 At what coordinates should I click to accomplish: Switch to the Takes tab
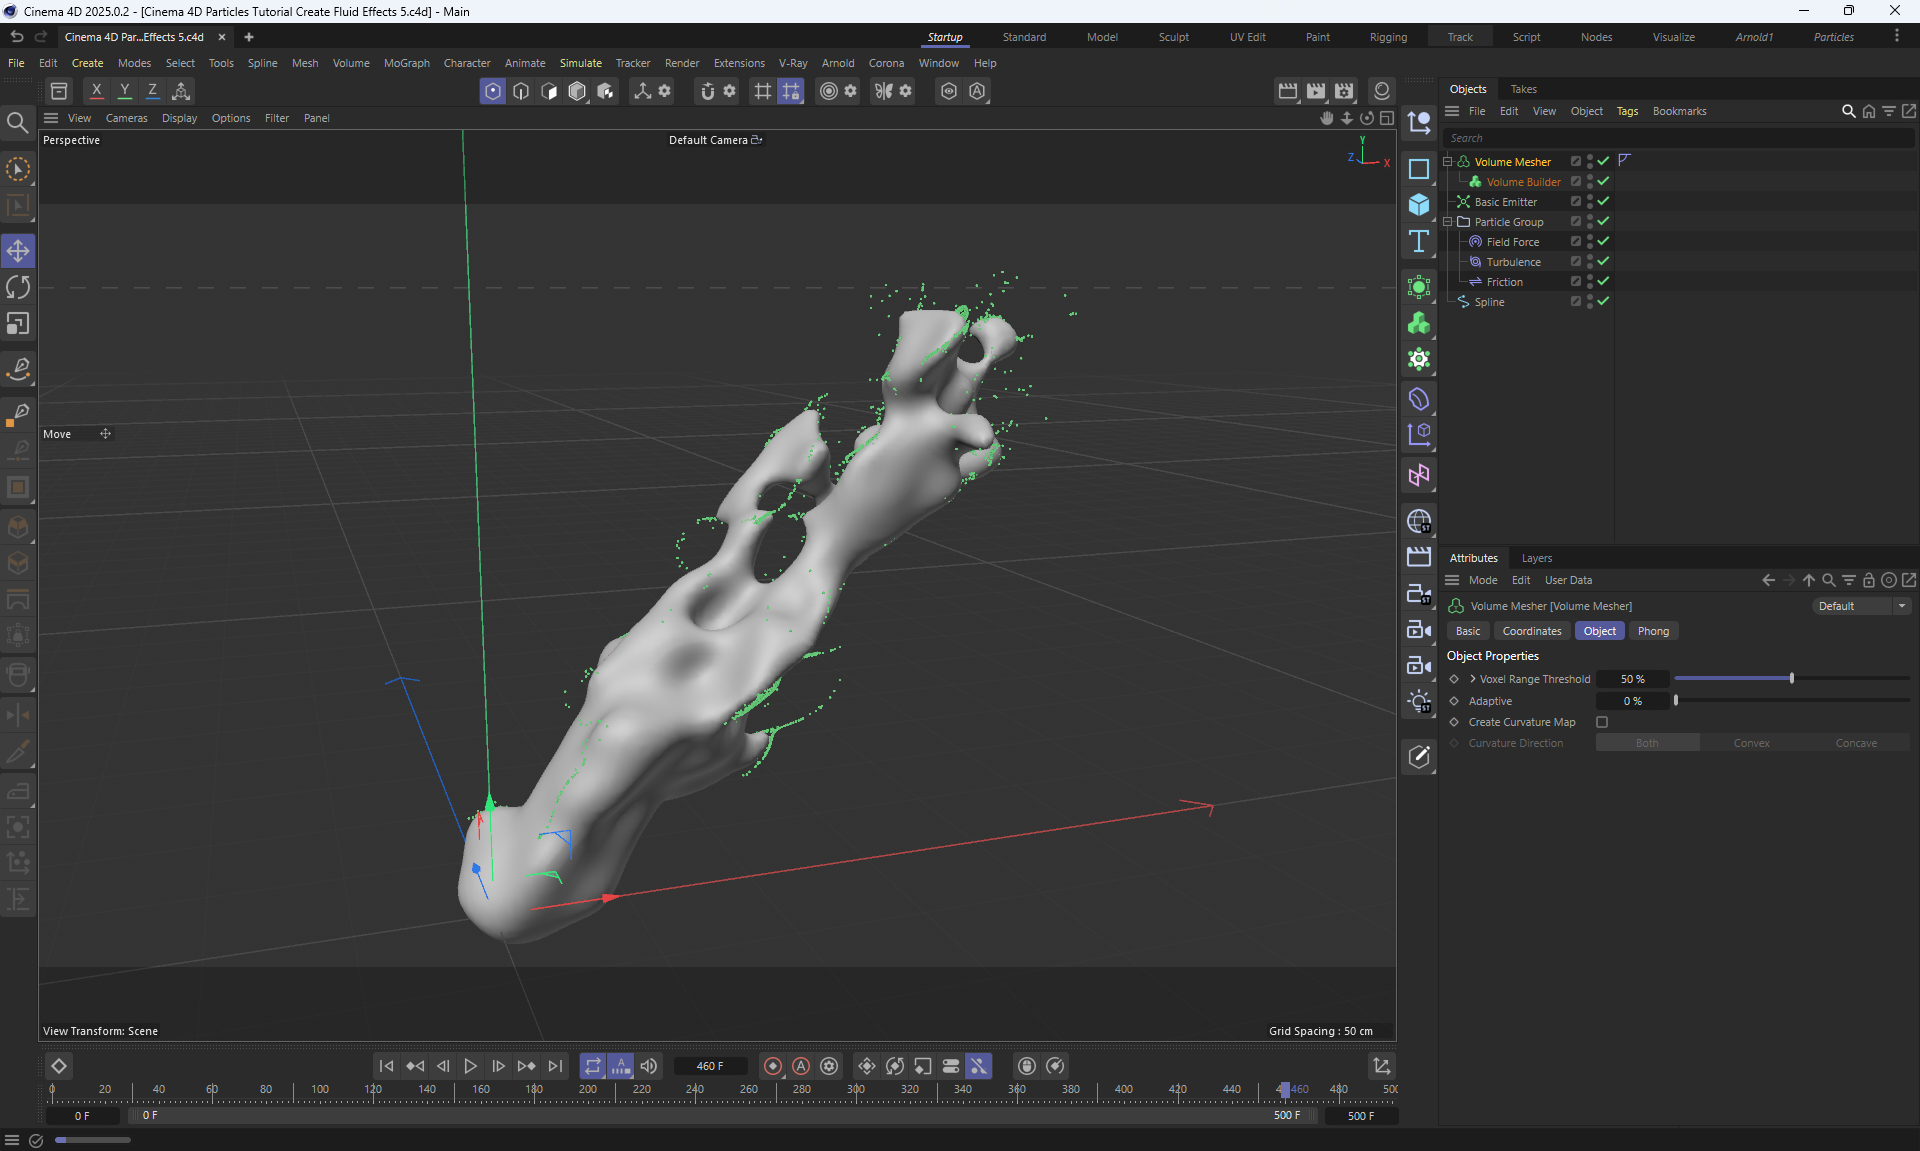1523,89
